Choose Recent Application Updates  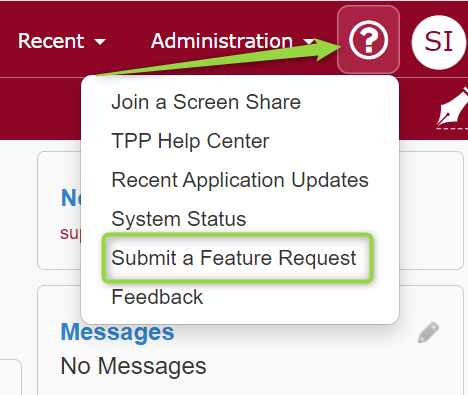240,180
